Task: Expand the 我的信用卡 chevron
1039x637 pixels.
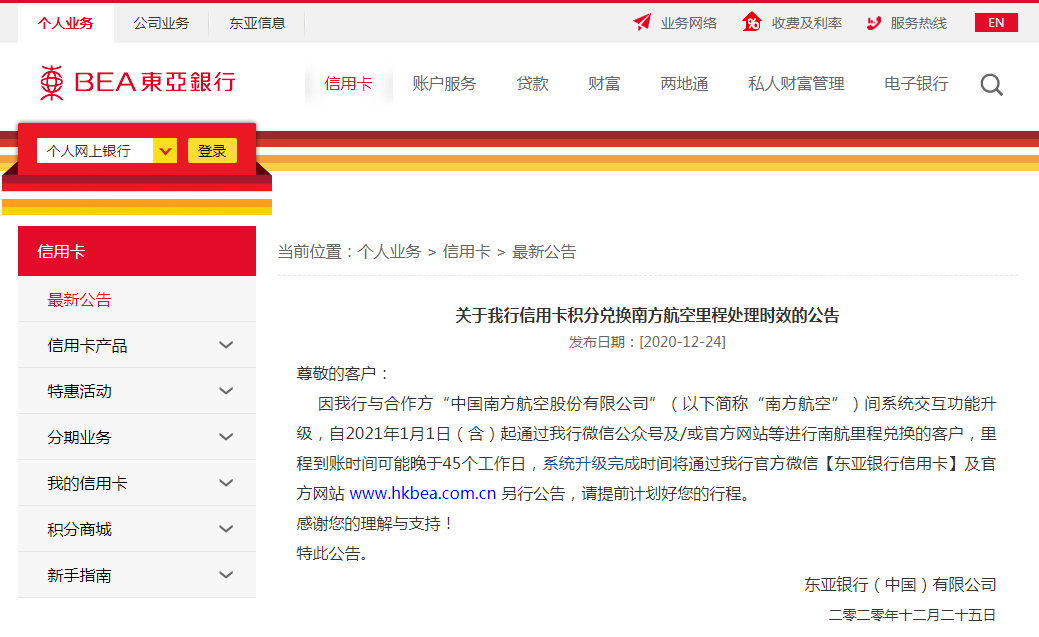Action: click(x=226, y=483)
